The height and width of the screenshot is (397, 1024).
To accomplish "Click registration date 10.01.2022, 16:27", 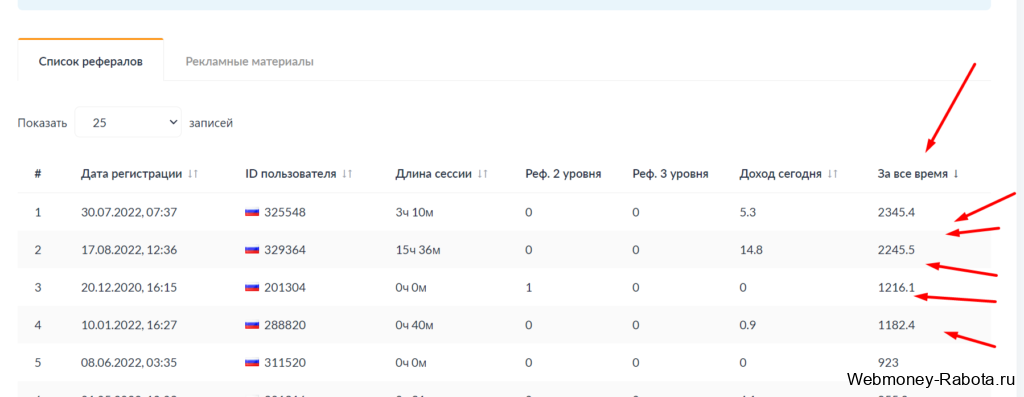I will pos(129,325).
